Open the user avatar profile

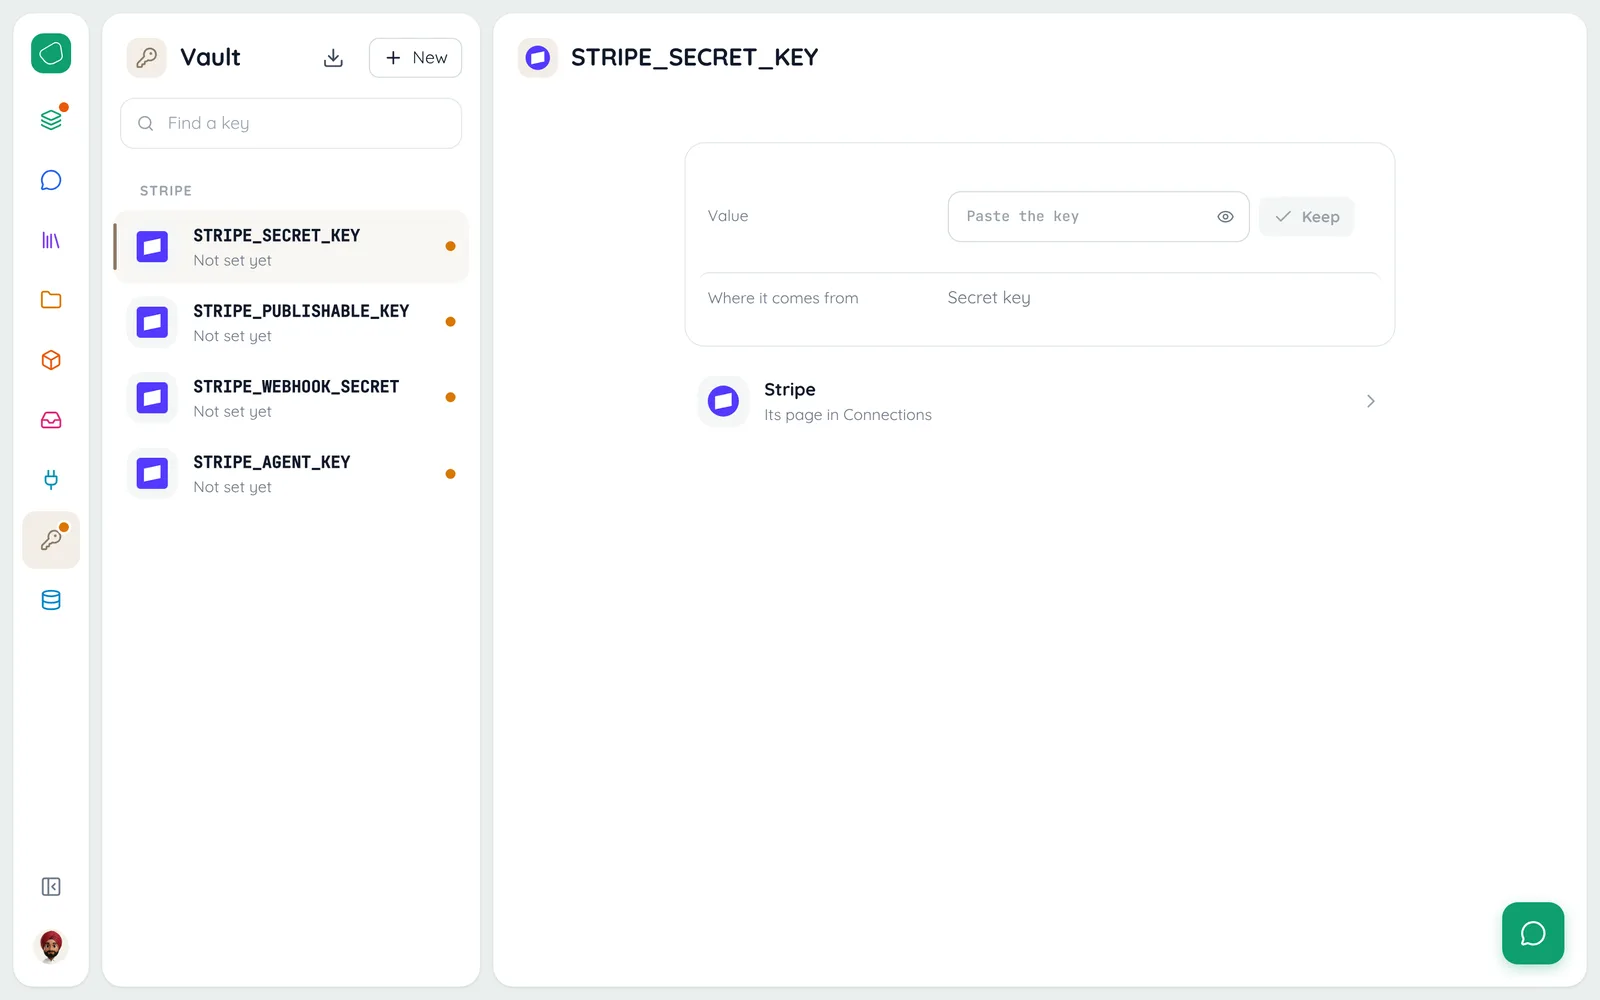click(x=51, y=945)
